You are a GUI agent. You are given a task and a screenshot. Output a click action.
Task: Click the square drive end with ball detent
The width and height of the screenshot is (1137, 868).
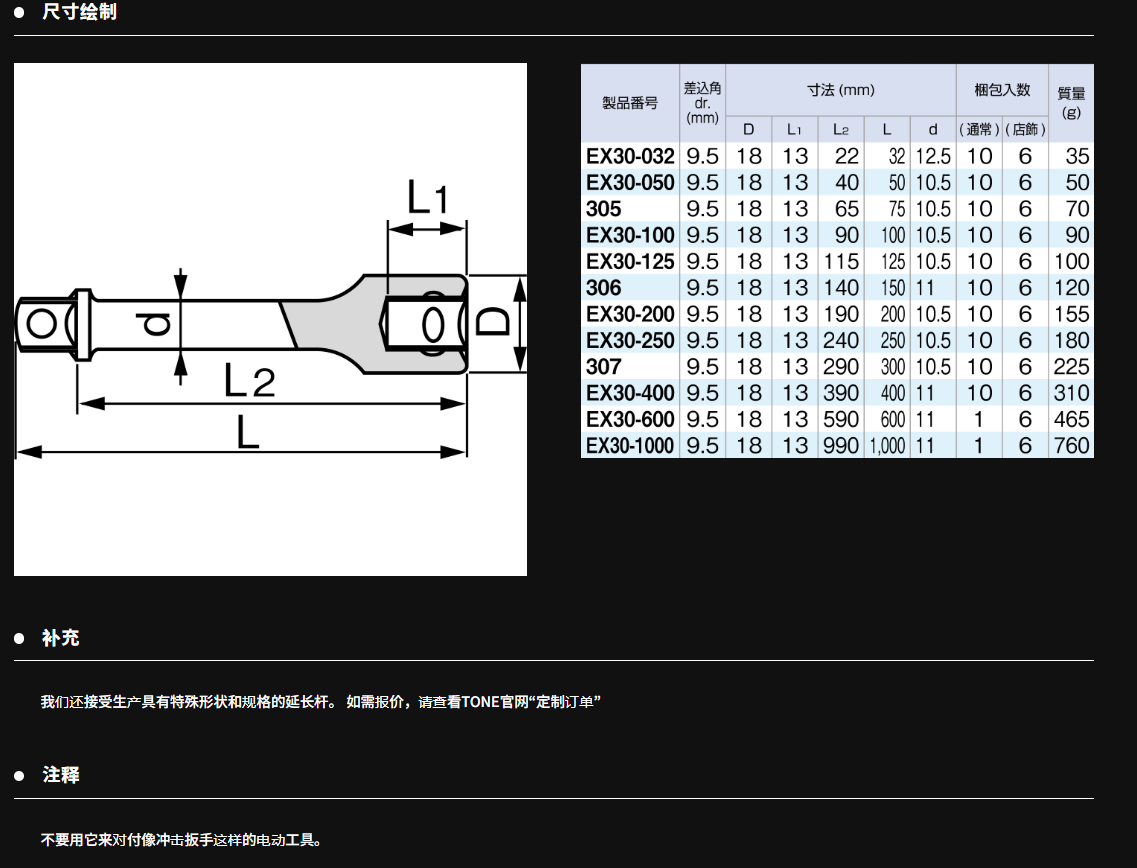[42, 324]
